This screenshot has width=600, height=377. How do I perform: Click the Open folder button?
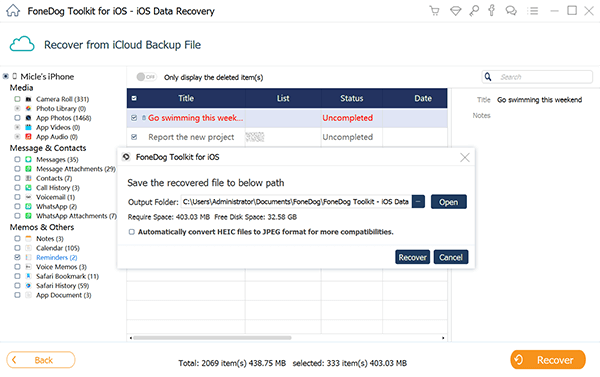448,202
